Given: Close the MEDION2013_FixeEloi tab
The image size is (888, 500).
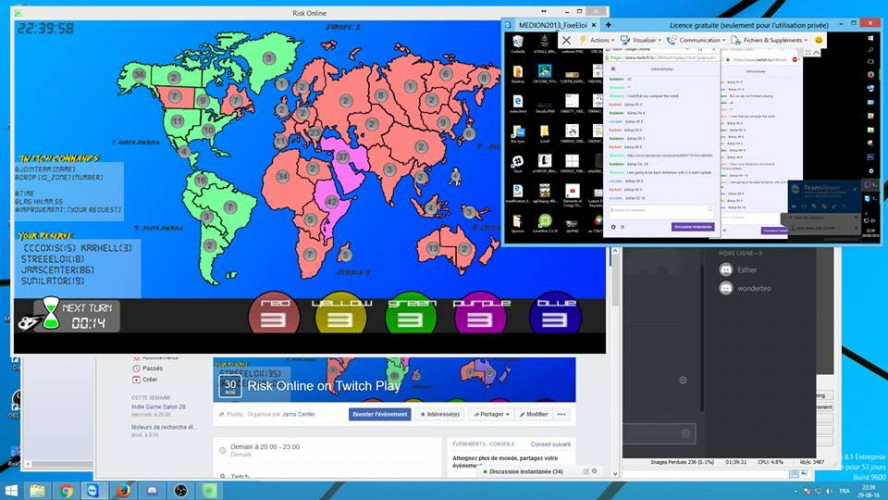Looking at the screenshot, I should (594, 25).
